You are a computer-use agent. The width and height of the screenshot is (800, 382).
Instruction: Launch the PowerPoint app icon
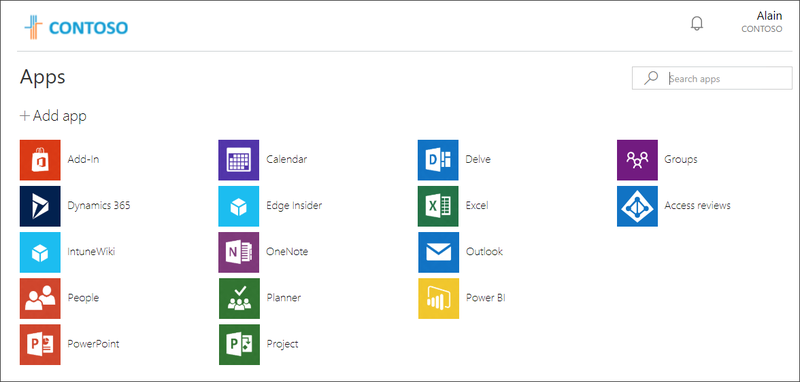coord(40,344)
